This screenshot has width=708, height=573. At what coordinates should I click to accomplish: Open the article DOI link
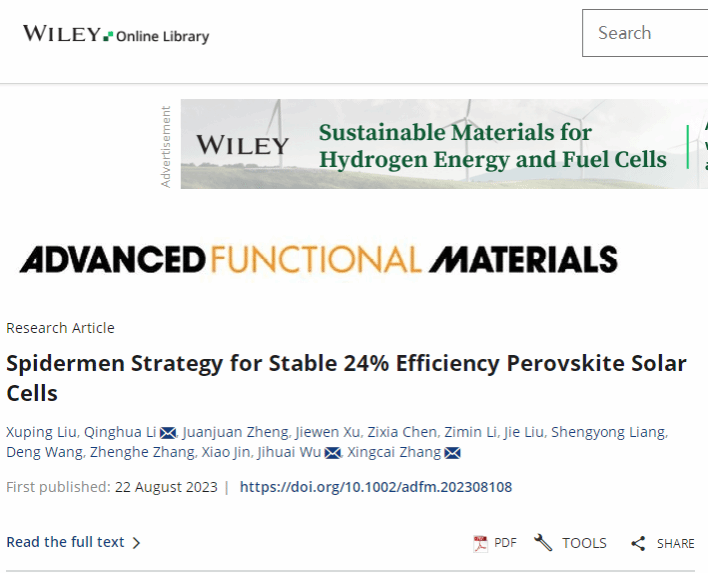[376, 487]
